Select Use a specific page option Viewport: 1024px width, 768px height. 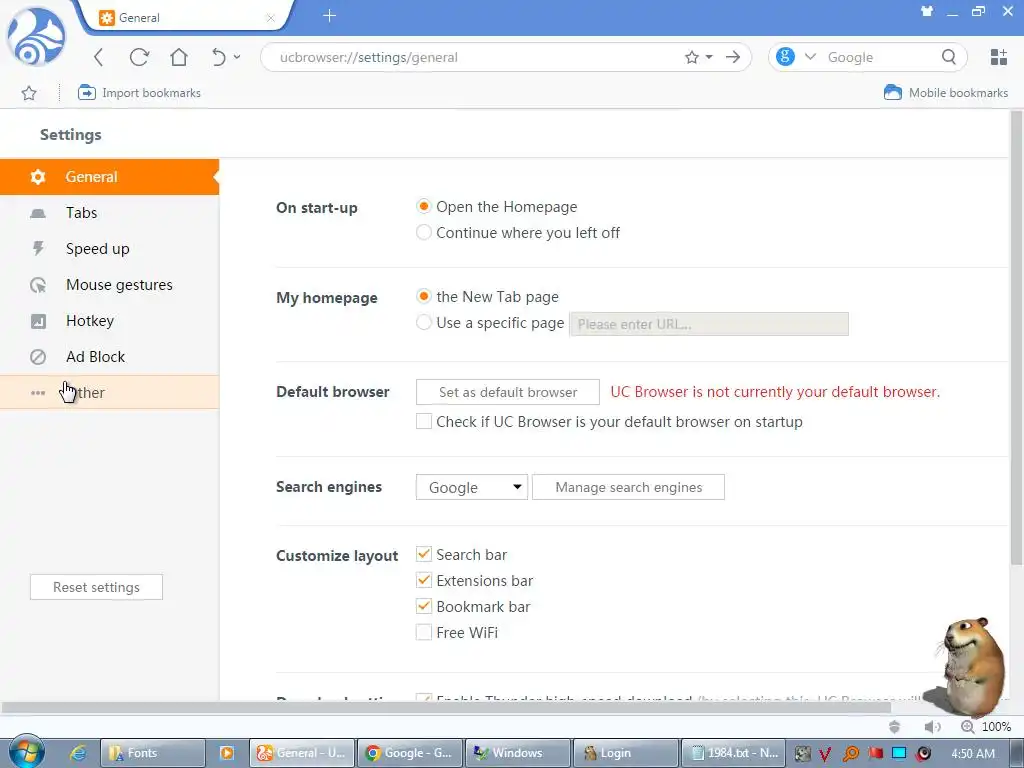click(424, 323)
